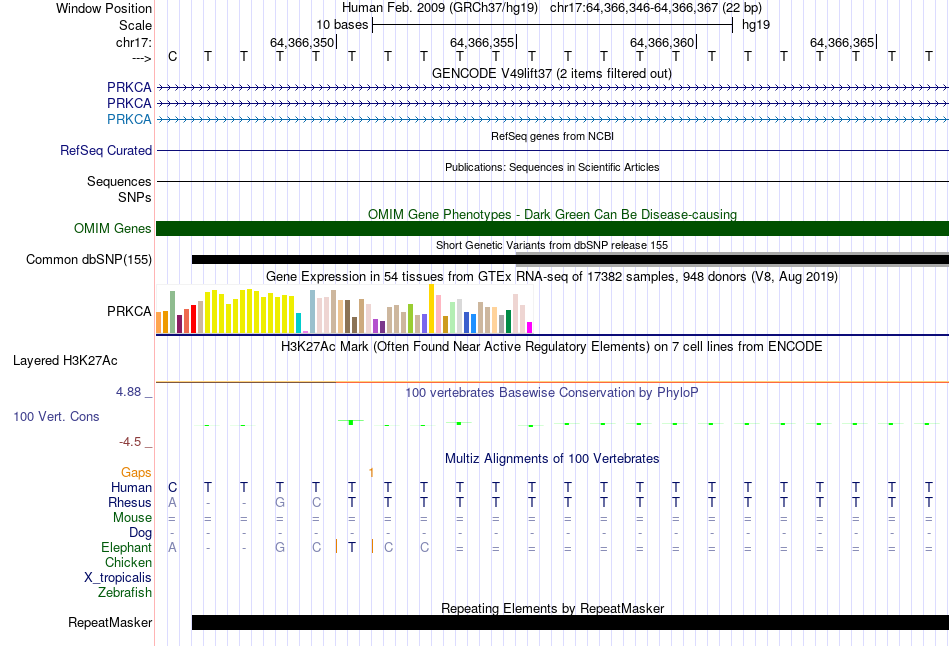Open 100 vertebrates Basewise Conservation title
Viewport: 950px width, 646px height.
[552, 393]
